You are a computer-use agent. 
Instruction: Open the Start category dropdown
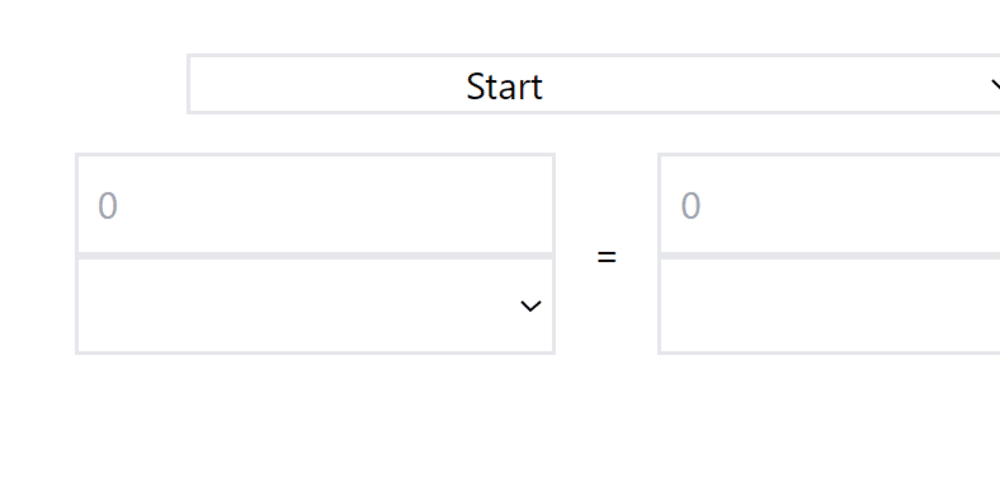tap(594, 85)
